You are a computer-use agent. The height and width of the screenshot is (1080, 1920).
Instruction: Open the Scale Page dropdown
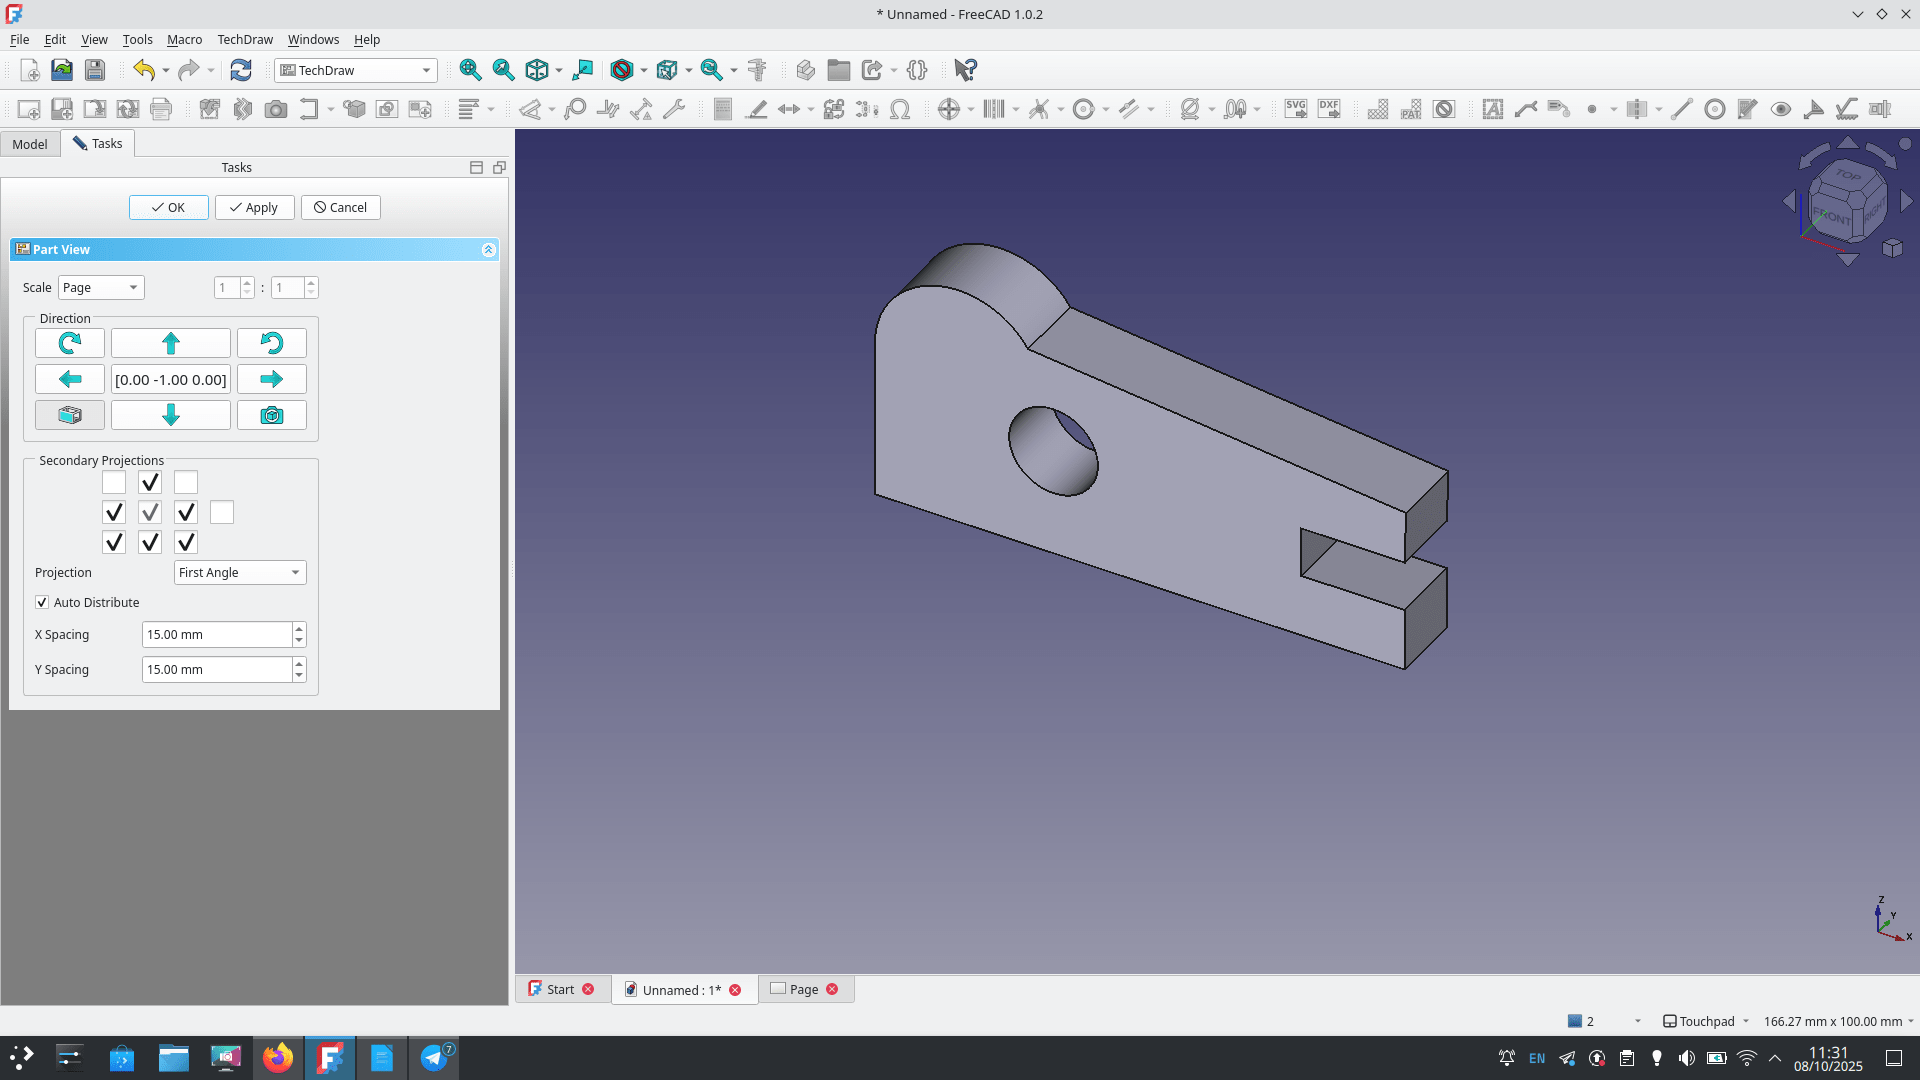(101, 288)
